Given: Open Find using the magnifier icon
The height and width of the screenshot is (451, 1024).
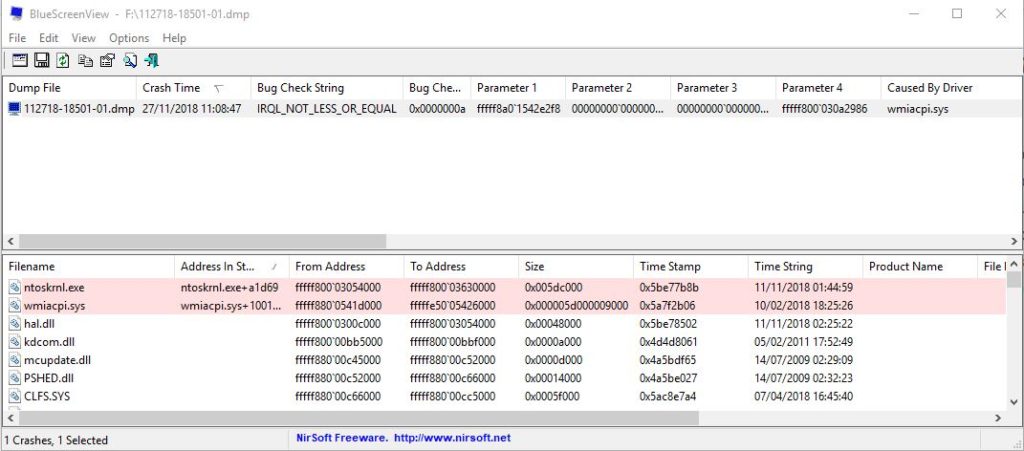Looking at the screenshot, I should tap(130, 61).
